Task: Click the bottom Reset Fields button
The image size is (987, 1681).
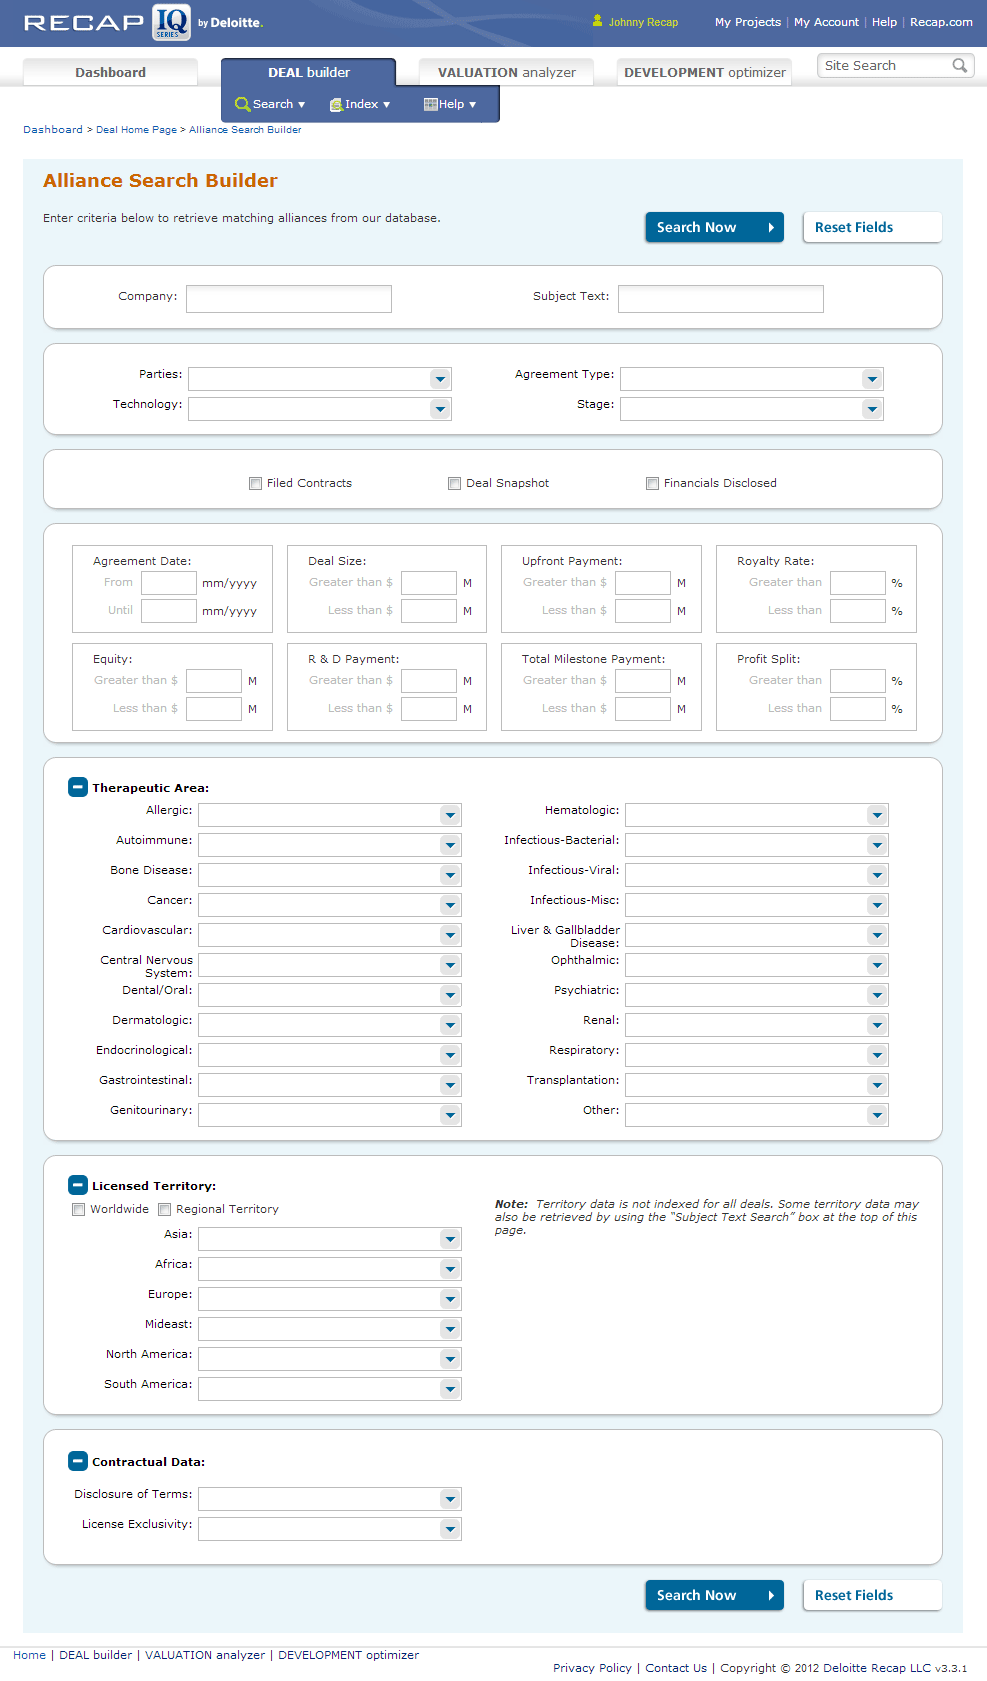Action: [872, 1595]
